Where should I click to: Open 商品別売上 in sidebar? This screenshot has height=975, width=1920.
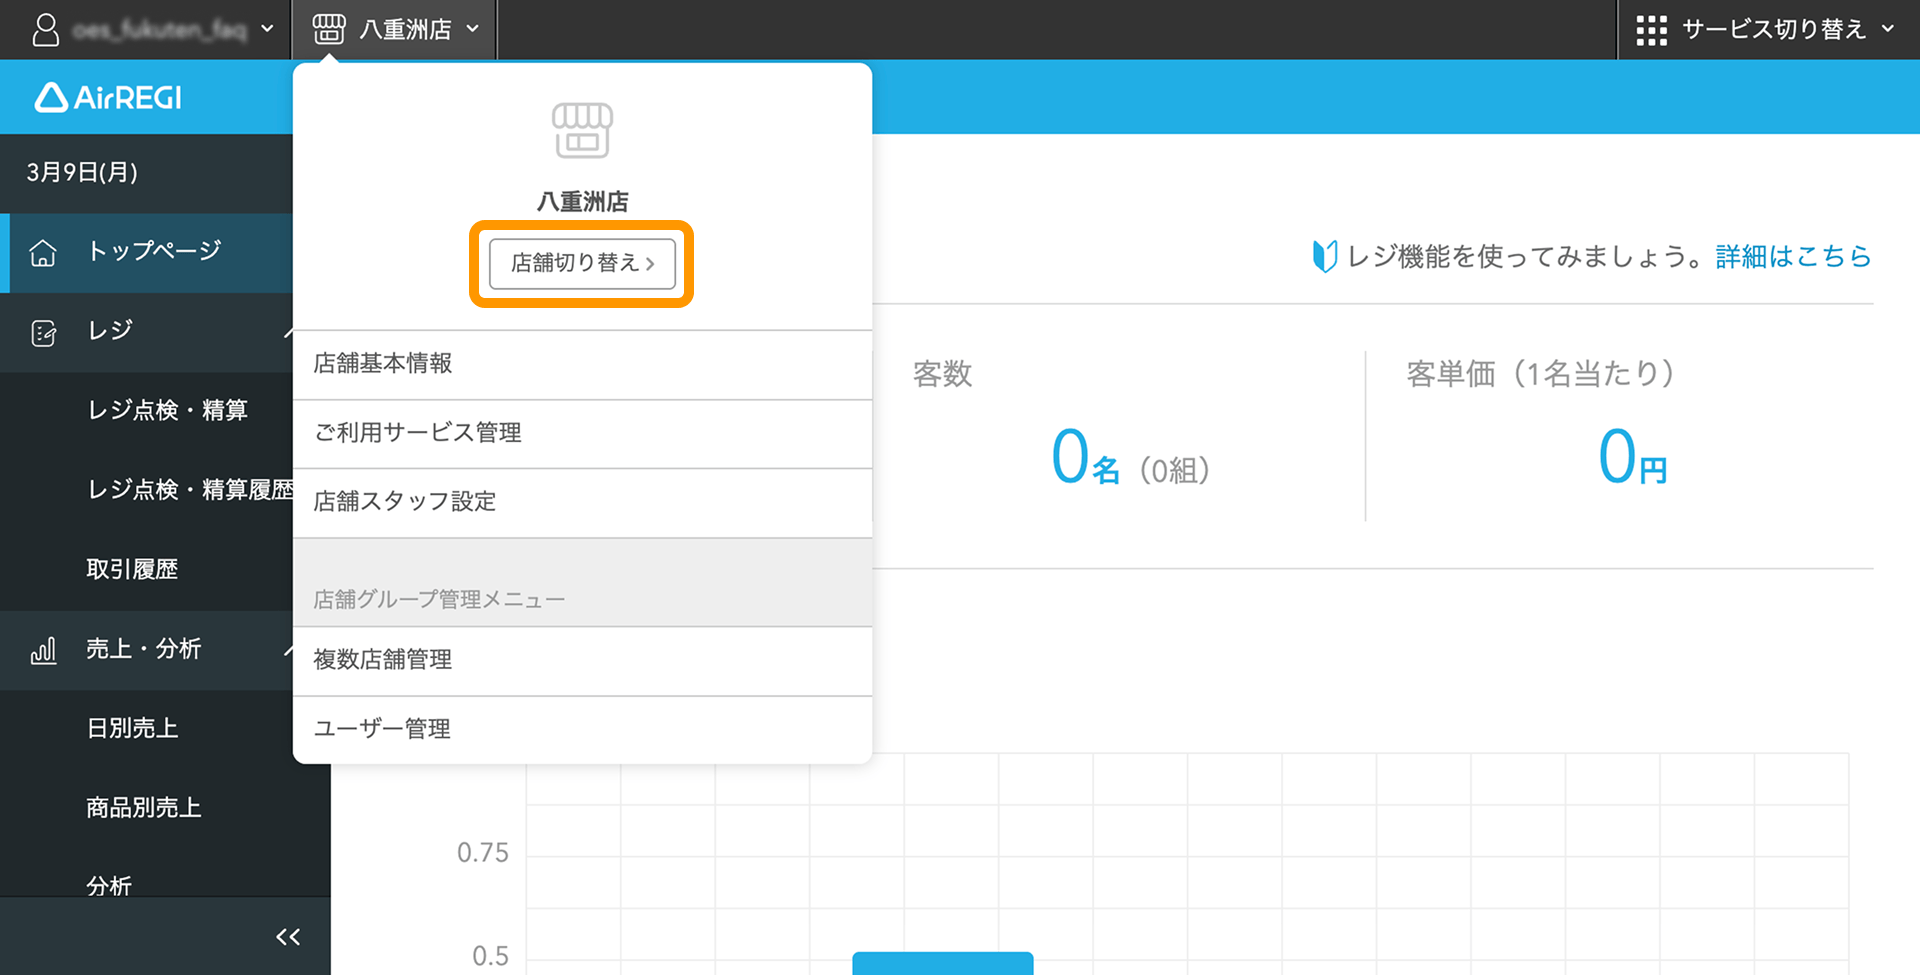click(x=144, y=807)
